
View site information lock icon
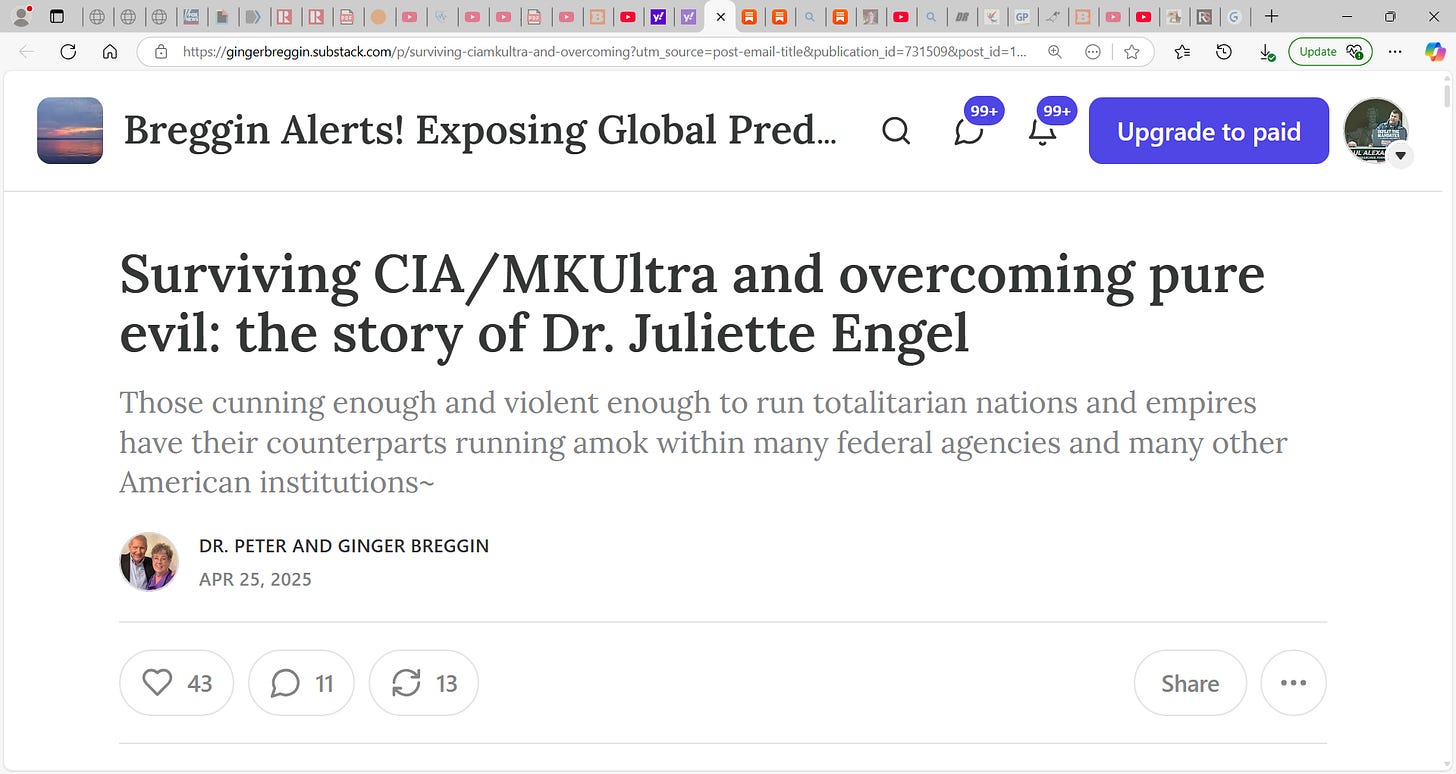(x=160, y=52)
